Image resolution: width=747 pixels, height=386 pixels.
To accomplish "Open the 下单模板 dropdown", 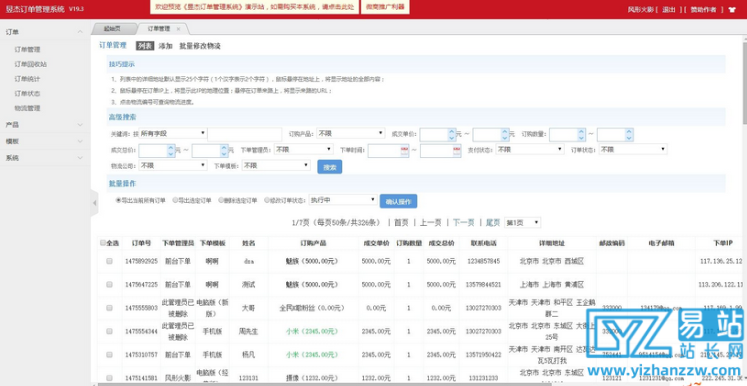I will click(276, 166).
